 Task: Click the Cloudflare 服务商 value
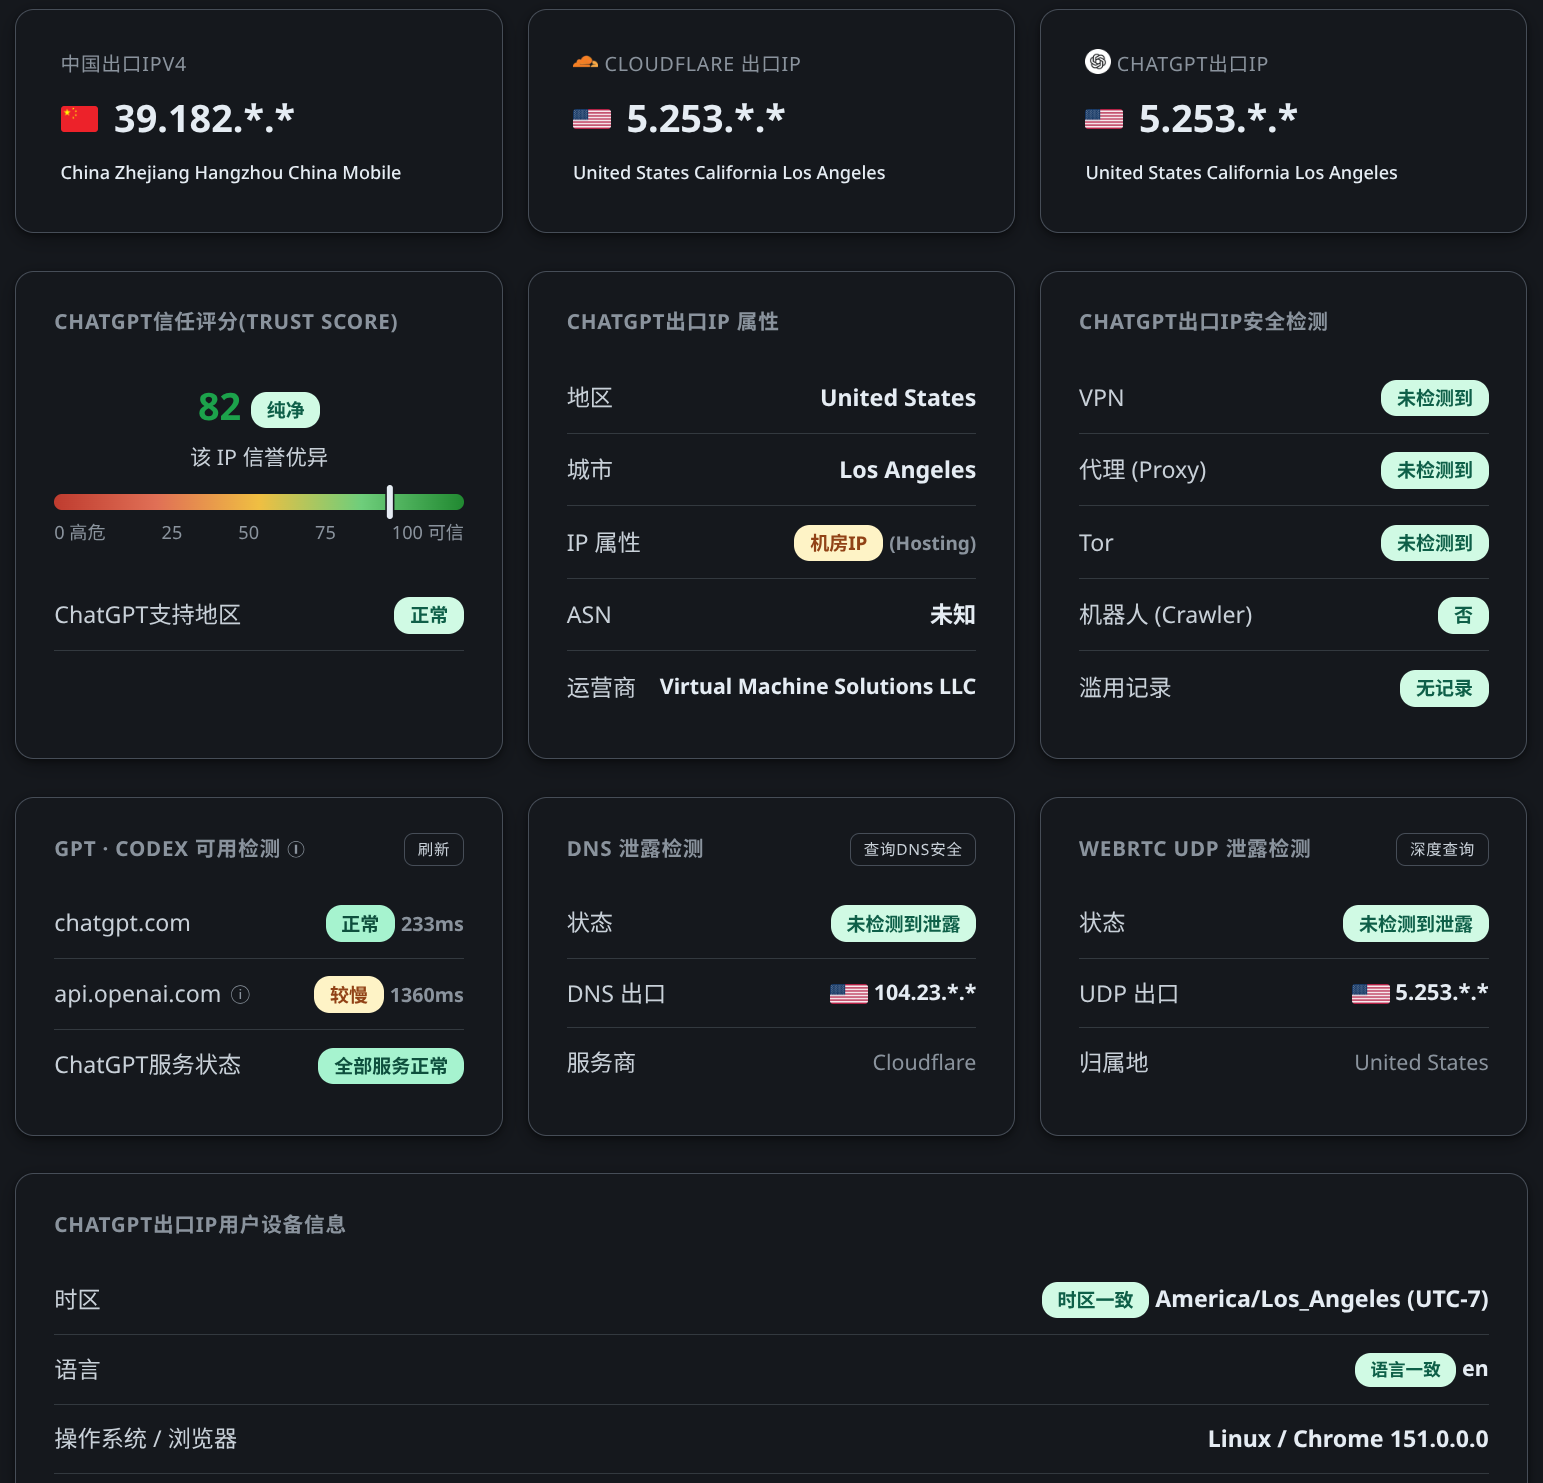924,1063
